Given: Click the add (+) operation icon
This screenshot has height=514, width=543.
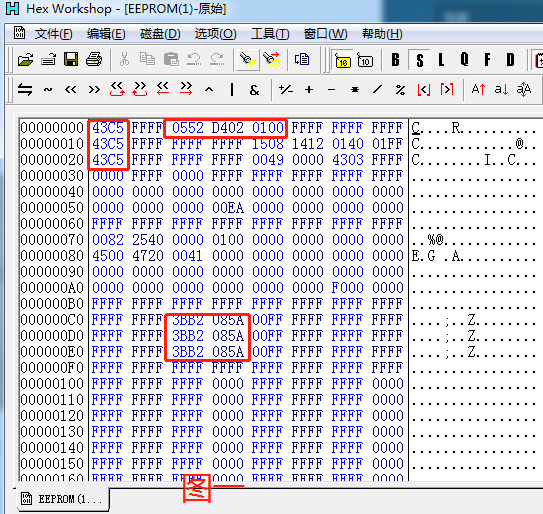Looking at the screenshot, I should pos(309,90).
